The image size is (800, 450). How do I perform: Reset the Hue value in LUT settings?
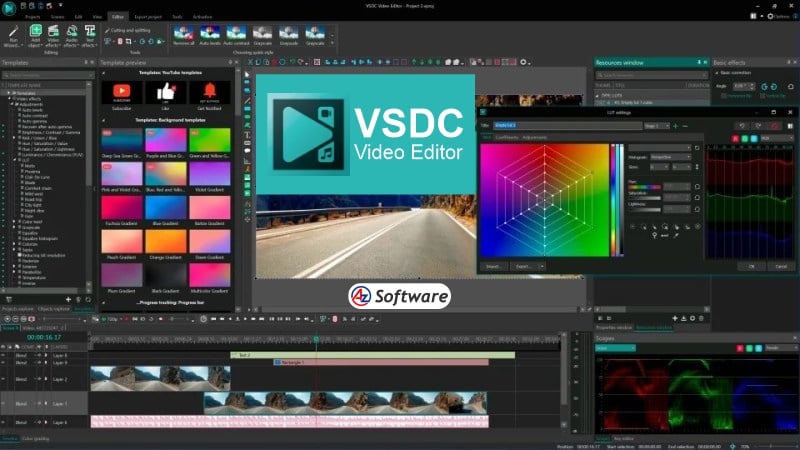tap(697, 187)
